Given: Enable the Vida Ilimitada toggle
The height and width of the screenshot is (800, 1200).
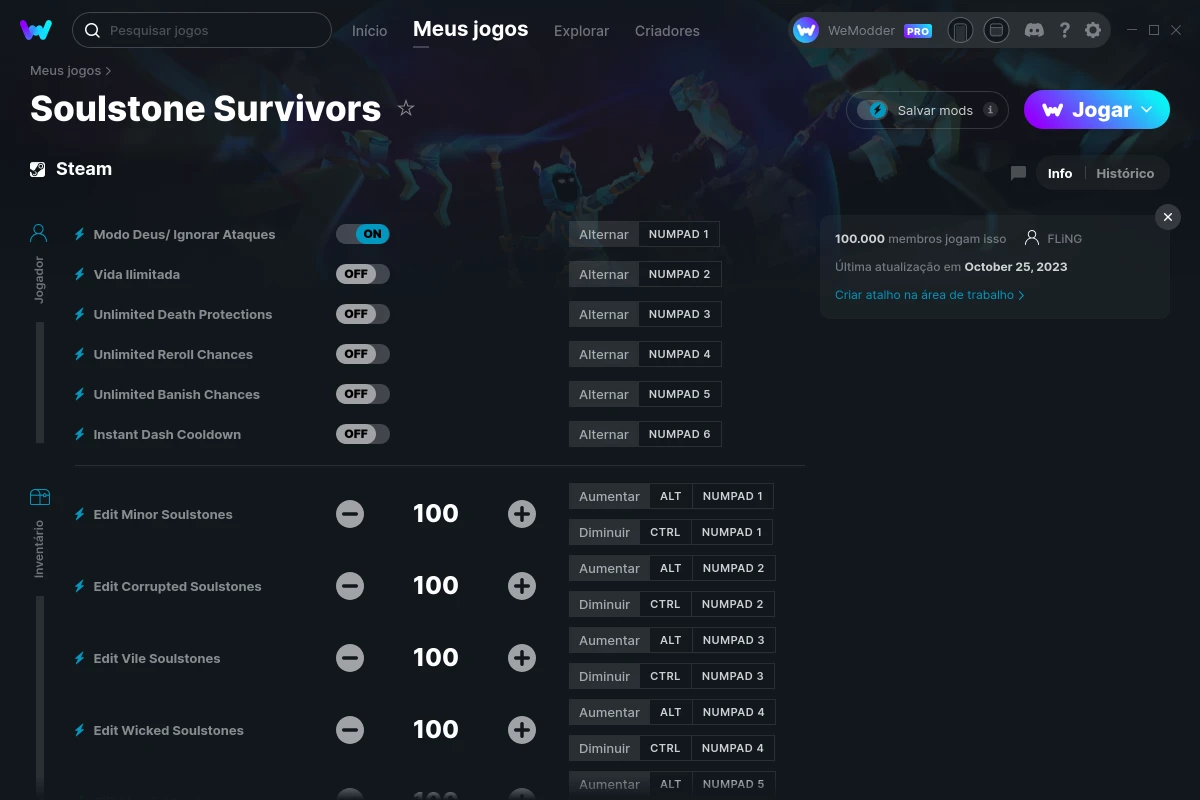Looking at the screenshot, I should 363,274.
